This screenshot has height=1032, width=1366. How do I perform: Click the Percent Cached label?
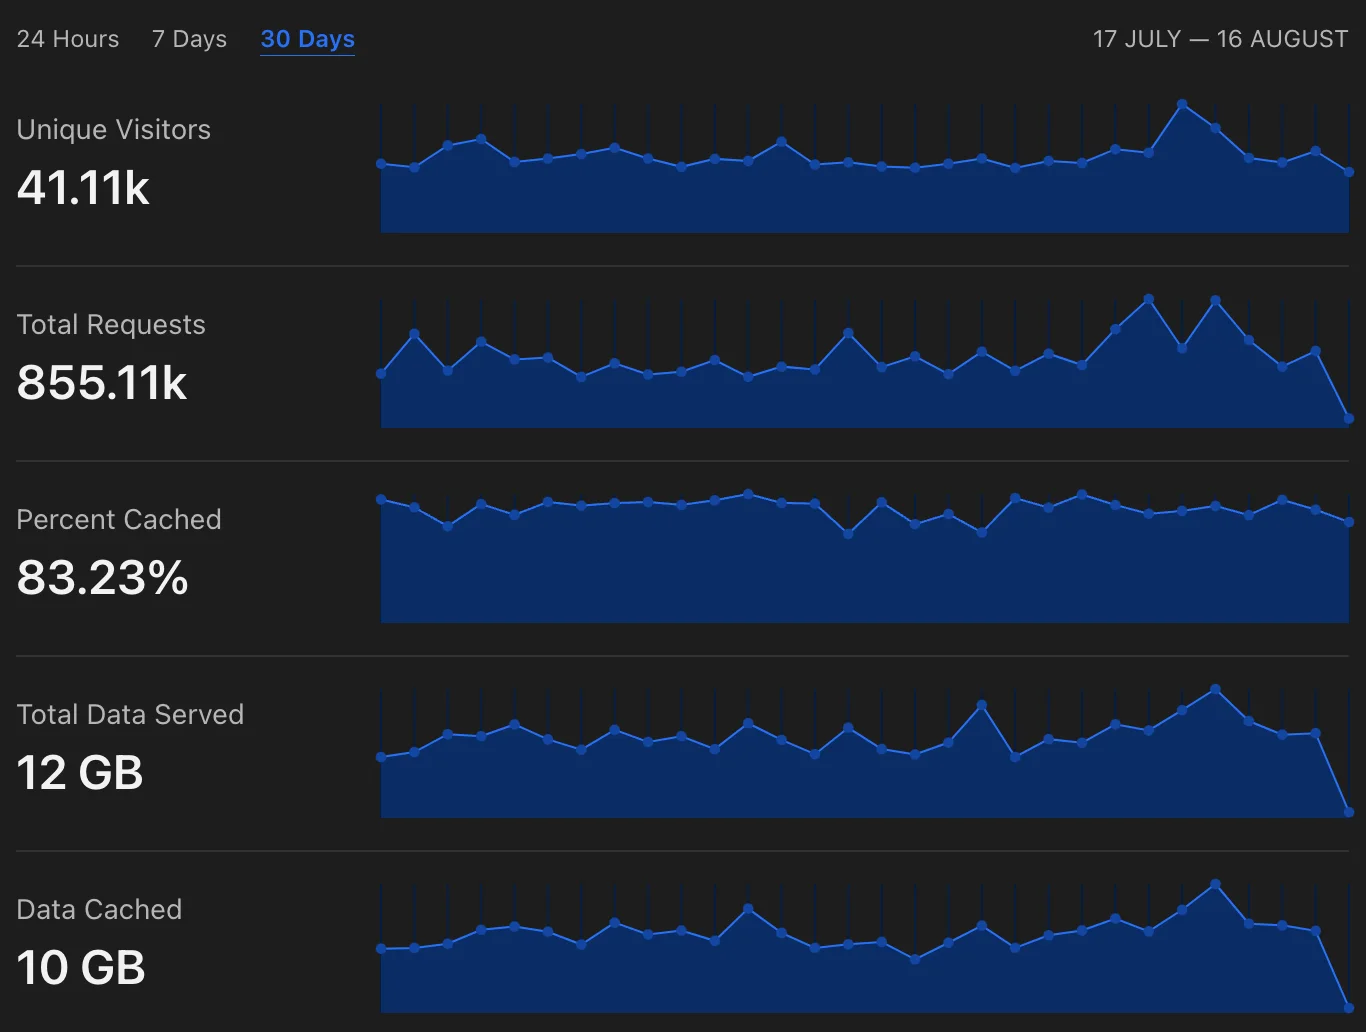[119, 519]
